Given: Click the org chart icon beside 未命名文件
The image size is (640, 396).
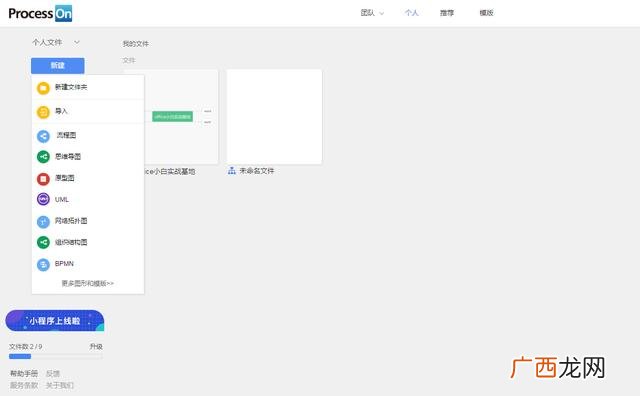Looking at the screenshot, I should tap(232, 171).
